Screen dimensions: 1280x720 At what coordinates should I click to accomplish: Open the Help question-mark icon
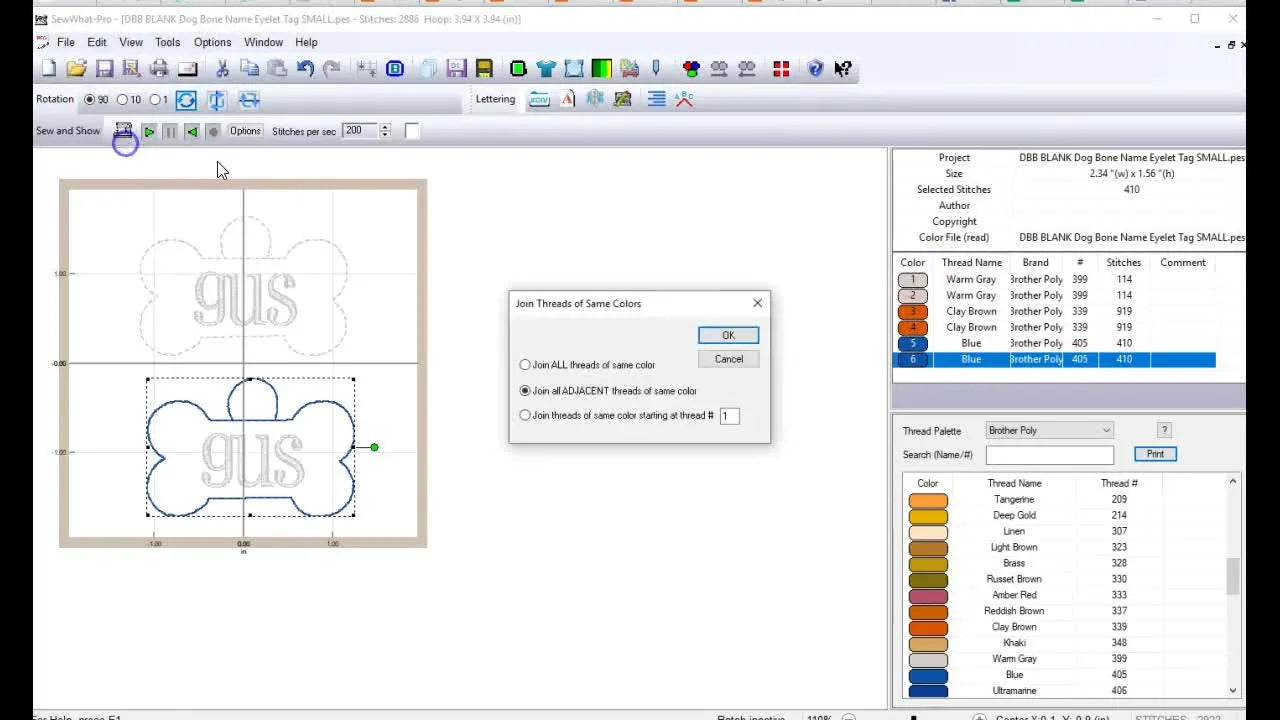(815, 68)
